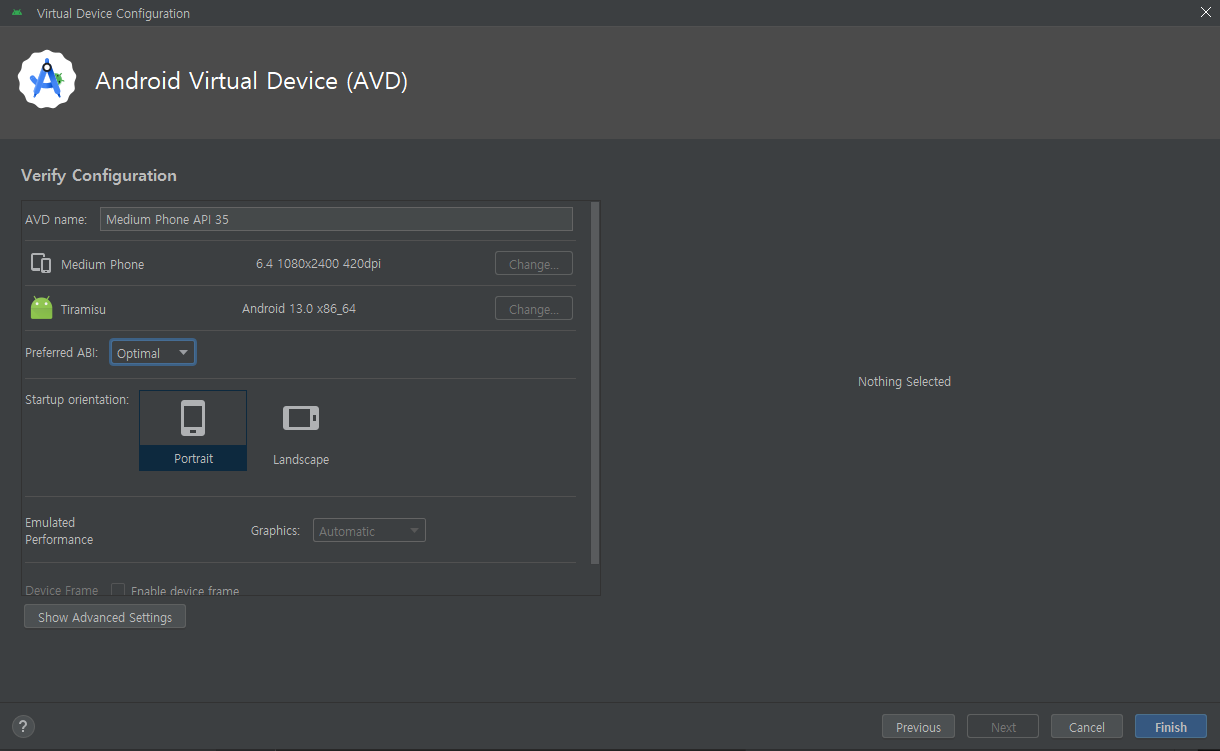1220x751 pixels.
Task: Click Change button for Medium Phone
Action: point(534,264)
